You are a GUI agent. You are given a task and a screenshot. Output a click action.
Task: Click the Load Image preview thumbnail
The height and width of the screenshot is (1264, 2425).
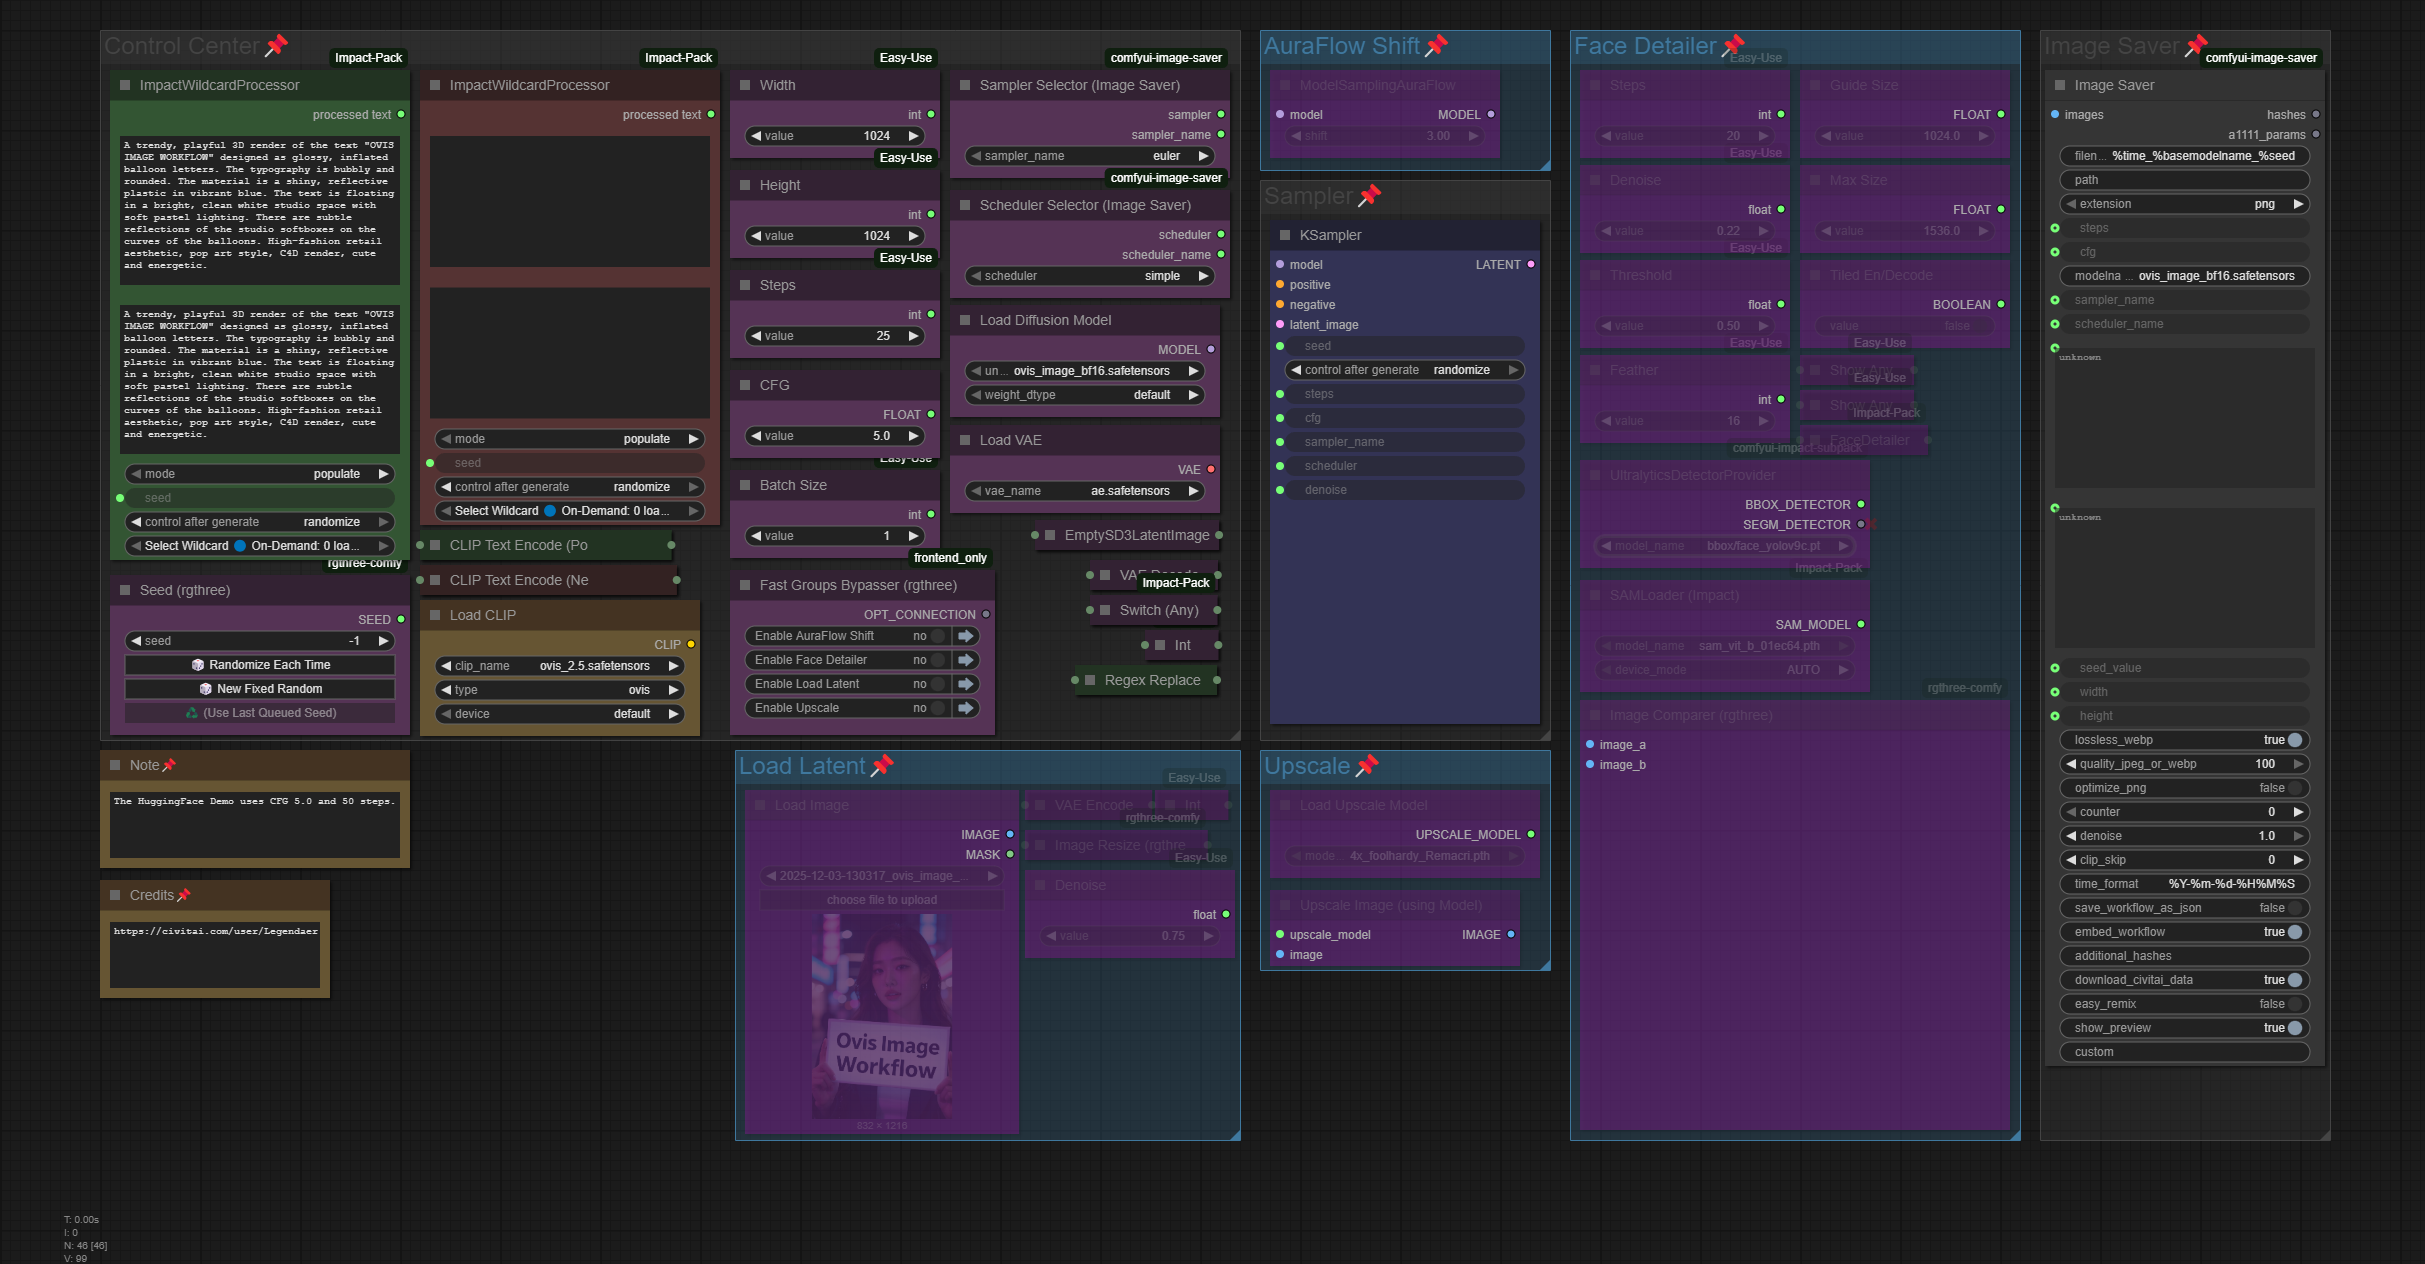pyautogui.click(x=881, y=1015)
